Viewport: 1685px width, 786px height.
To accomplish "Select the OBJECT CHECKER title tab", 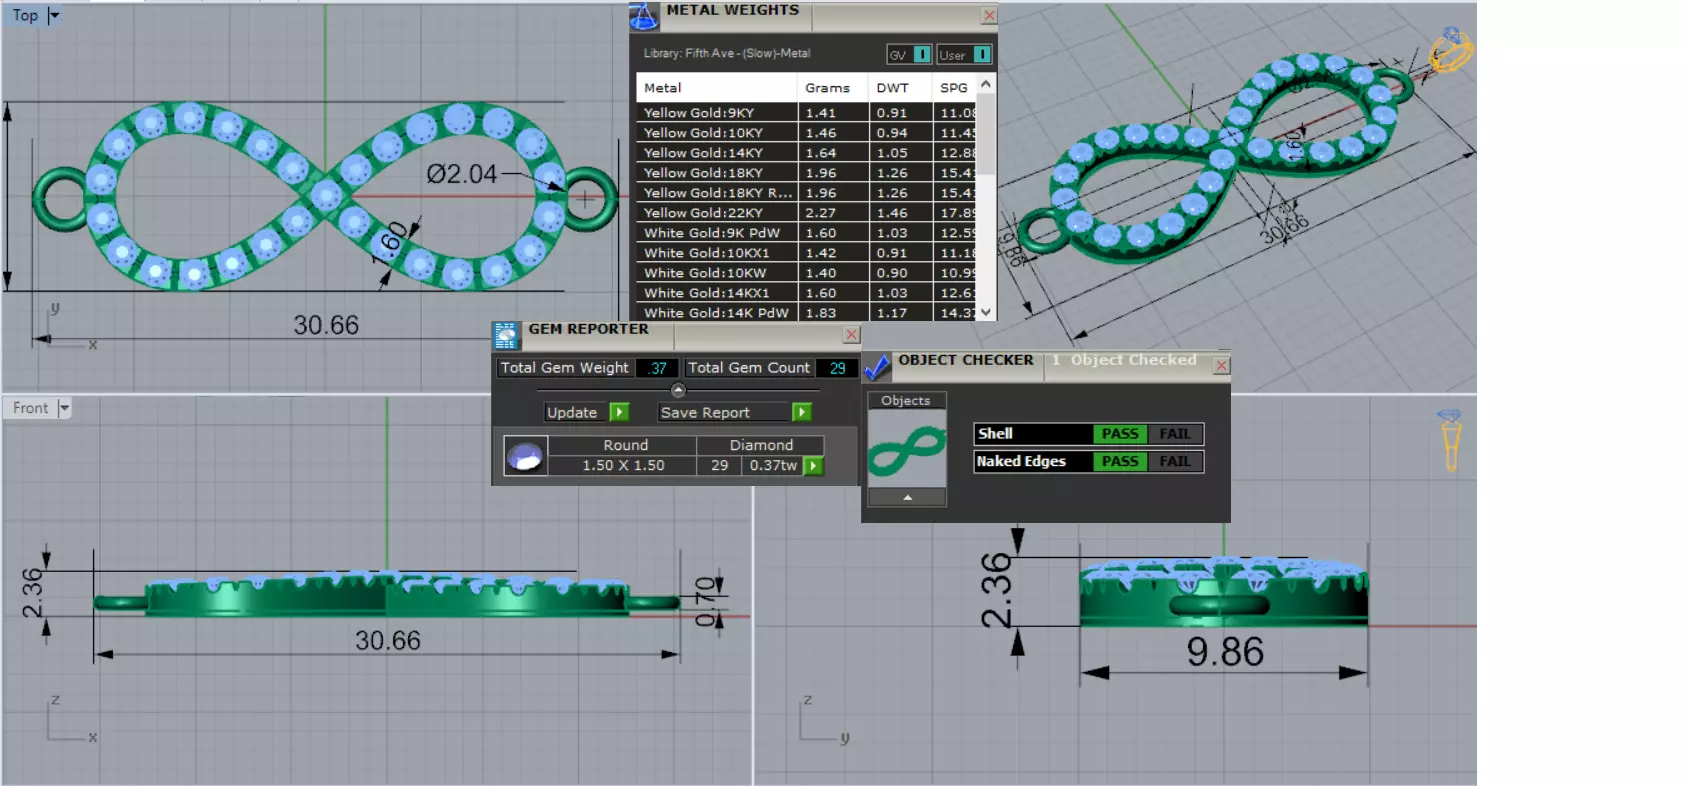I will (966, 360).
